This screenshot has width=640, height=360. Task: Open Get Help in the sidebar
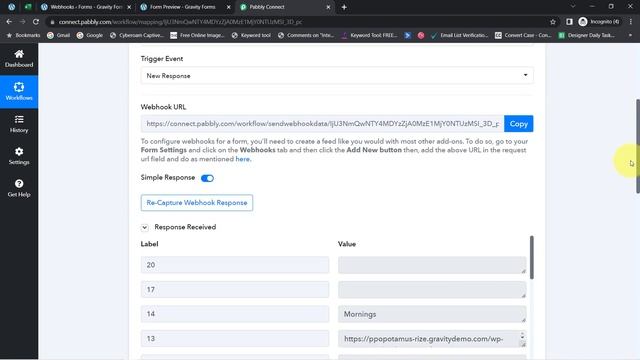(x=19, y=188)
